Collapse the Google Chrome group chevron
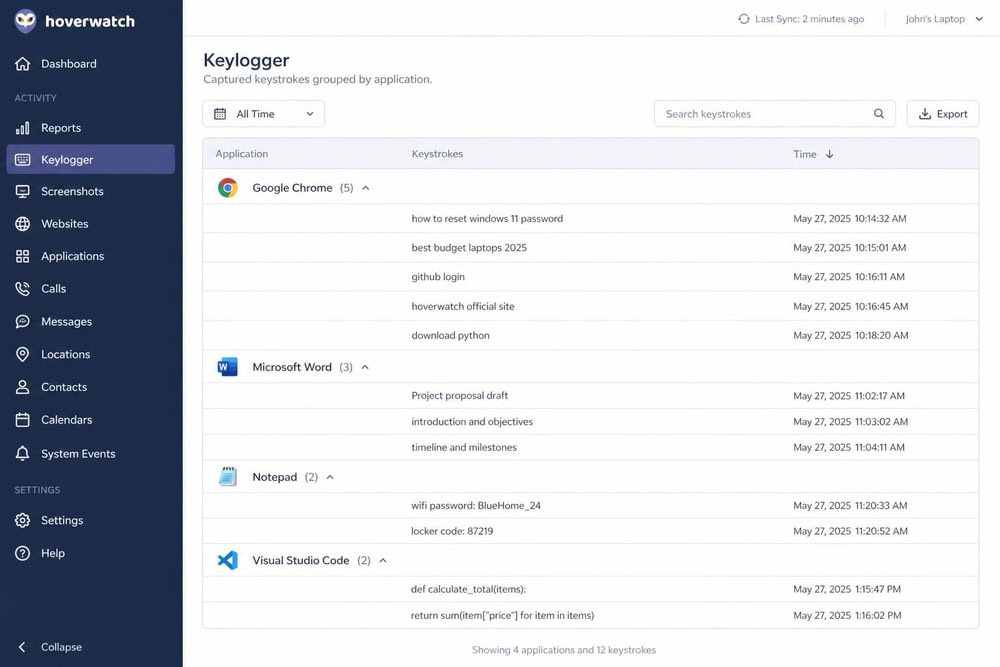Image resolution: width=1000 pixels, height=667 pixels. point(365,188)
